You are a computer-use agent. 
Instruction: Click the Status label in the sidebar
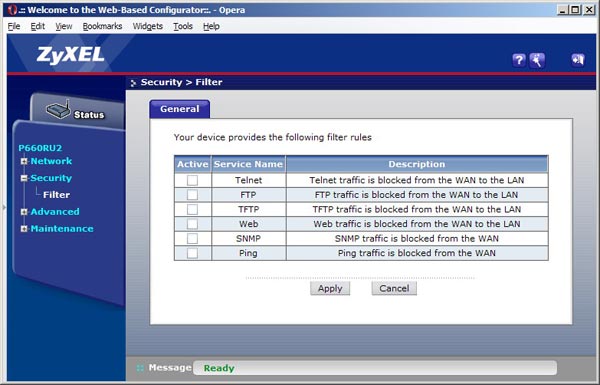89,115
